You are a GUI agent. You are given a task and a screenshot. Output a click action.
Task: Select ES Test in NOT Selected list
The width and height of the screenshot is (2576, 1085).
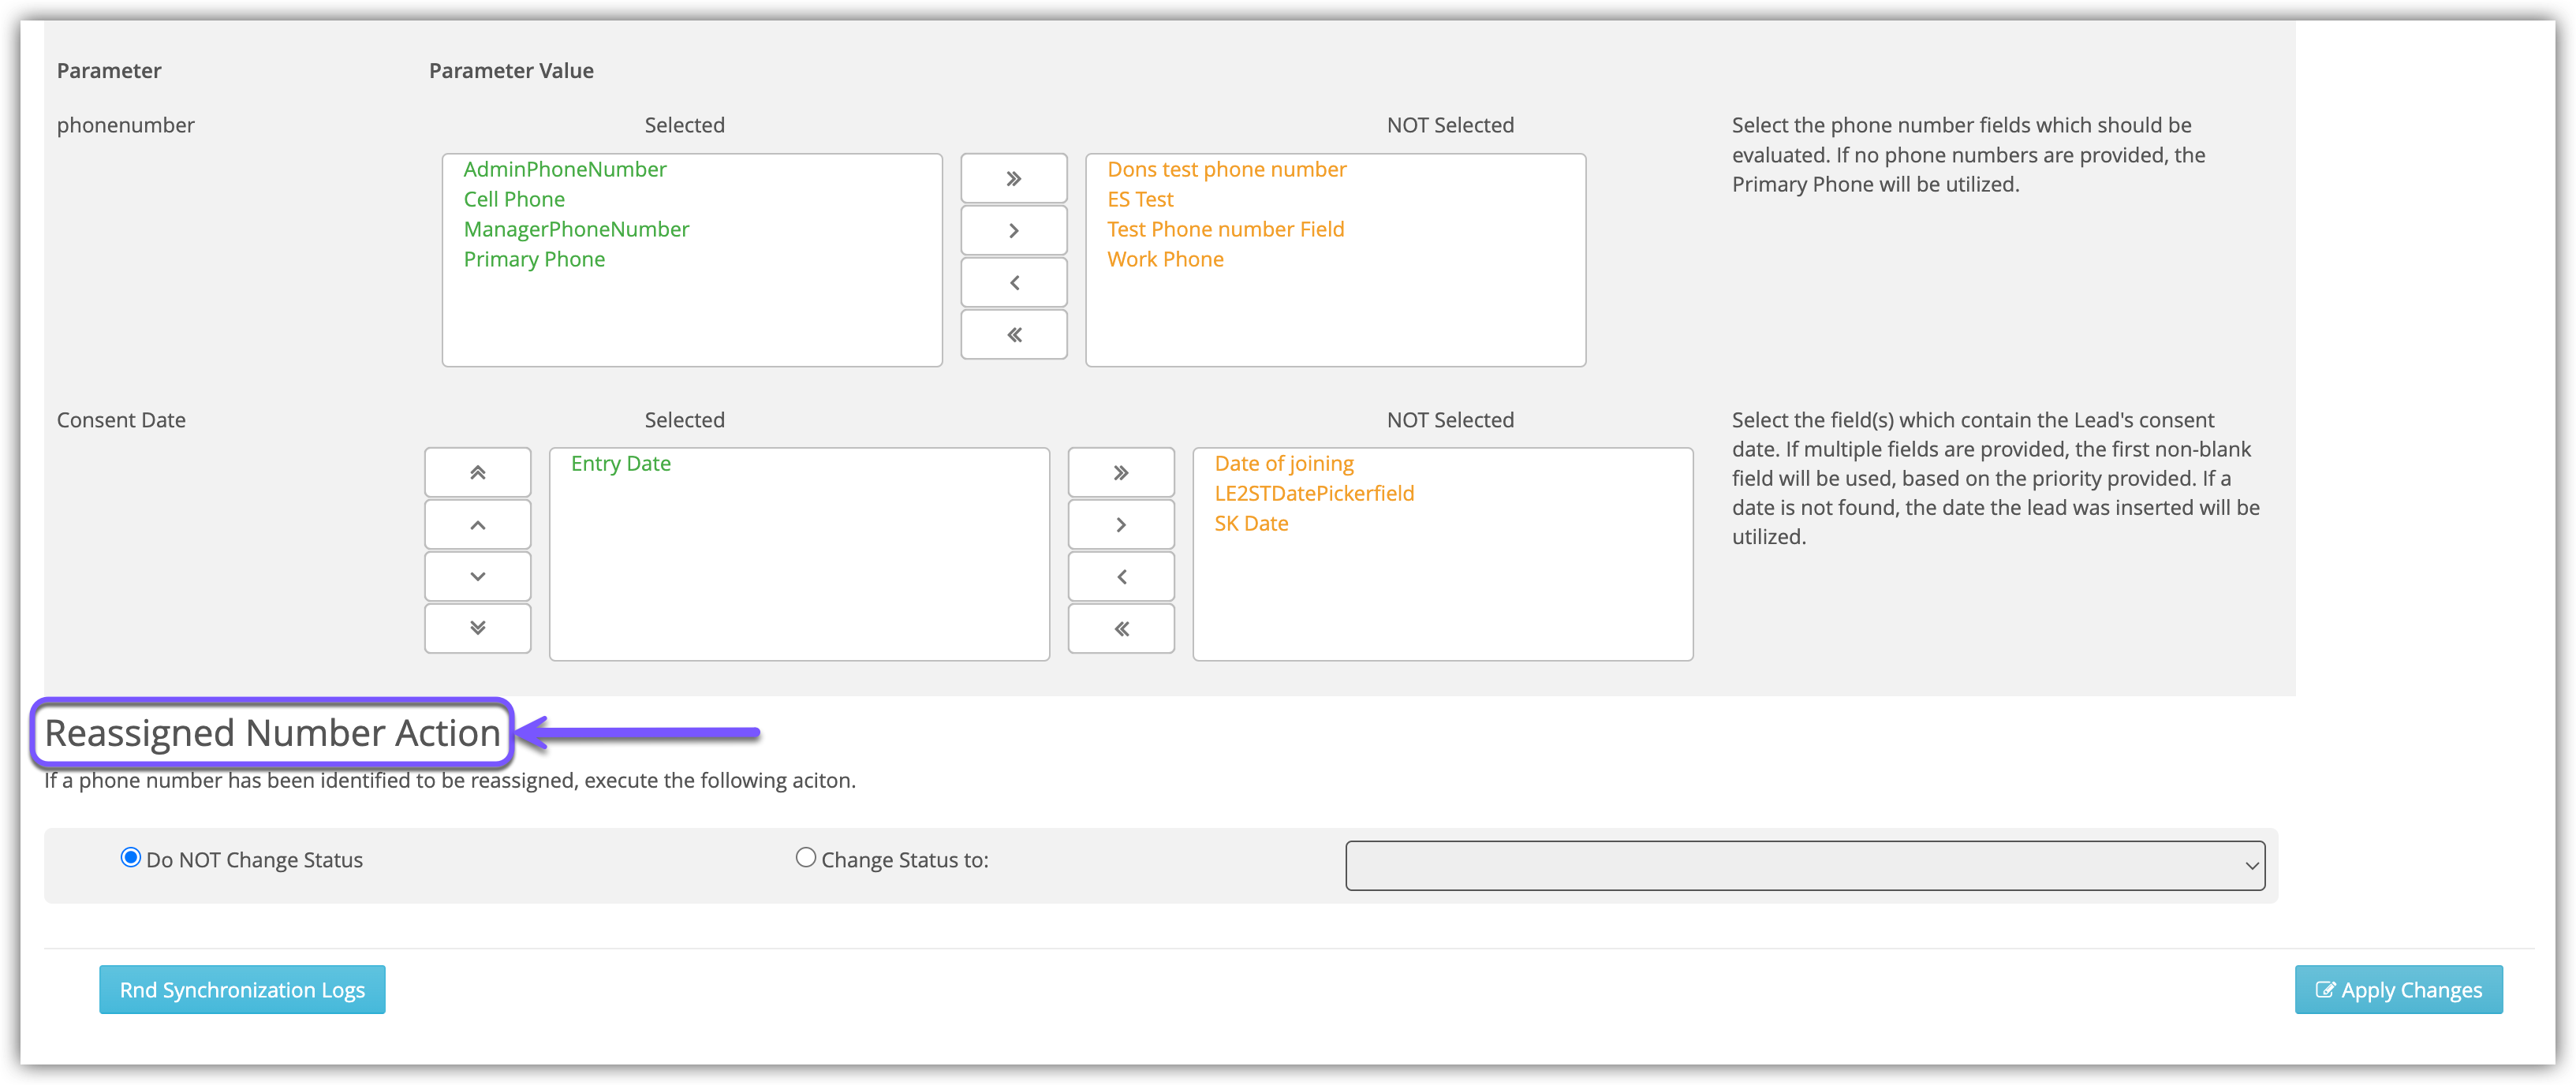point(1140,200)
